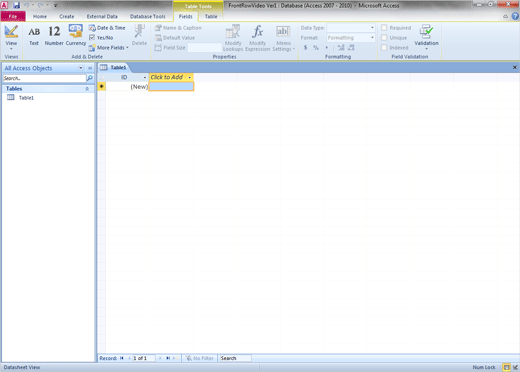Click Undo in Quick Access Toolbar
This screenshot has width=520, height=372.
27,5
